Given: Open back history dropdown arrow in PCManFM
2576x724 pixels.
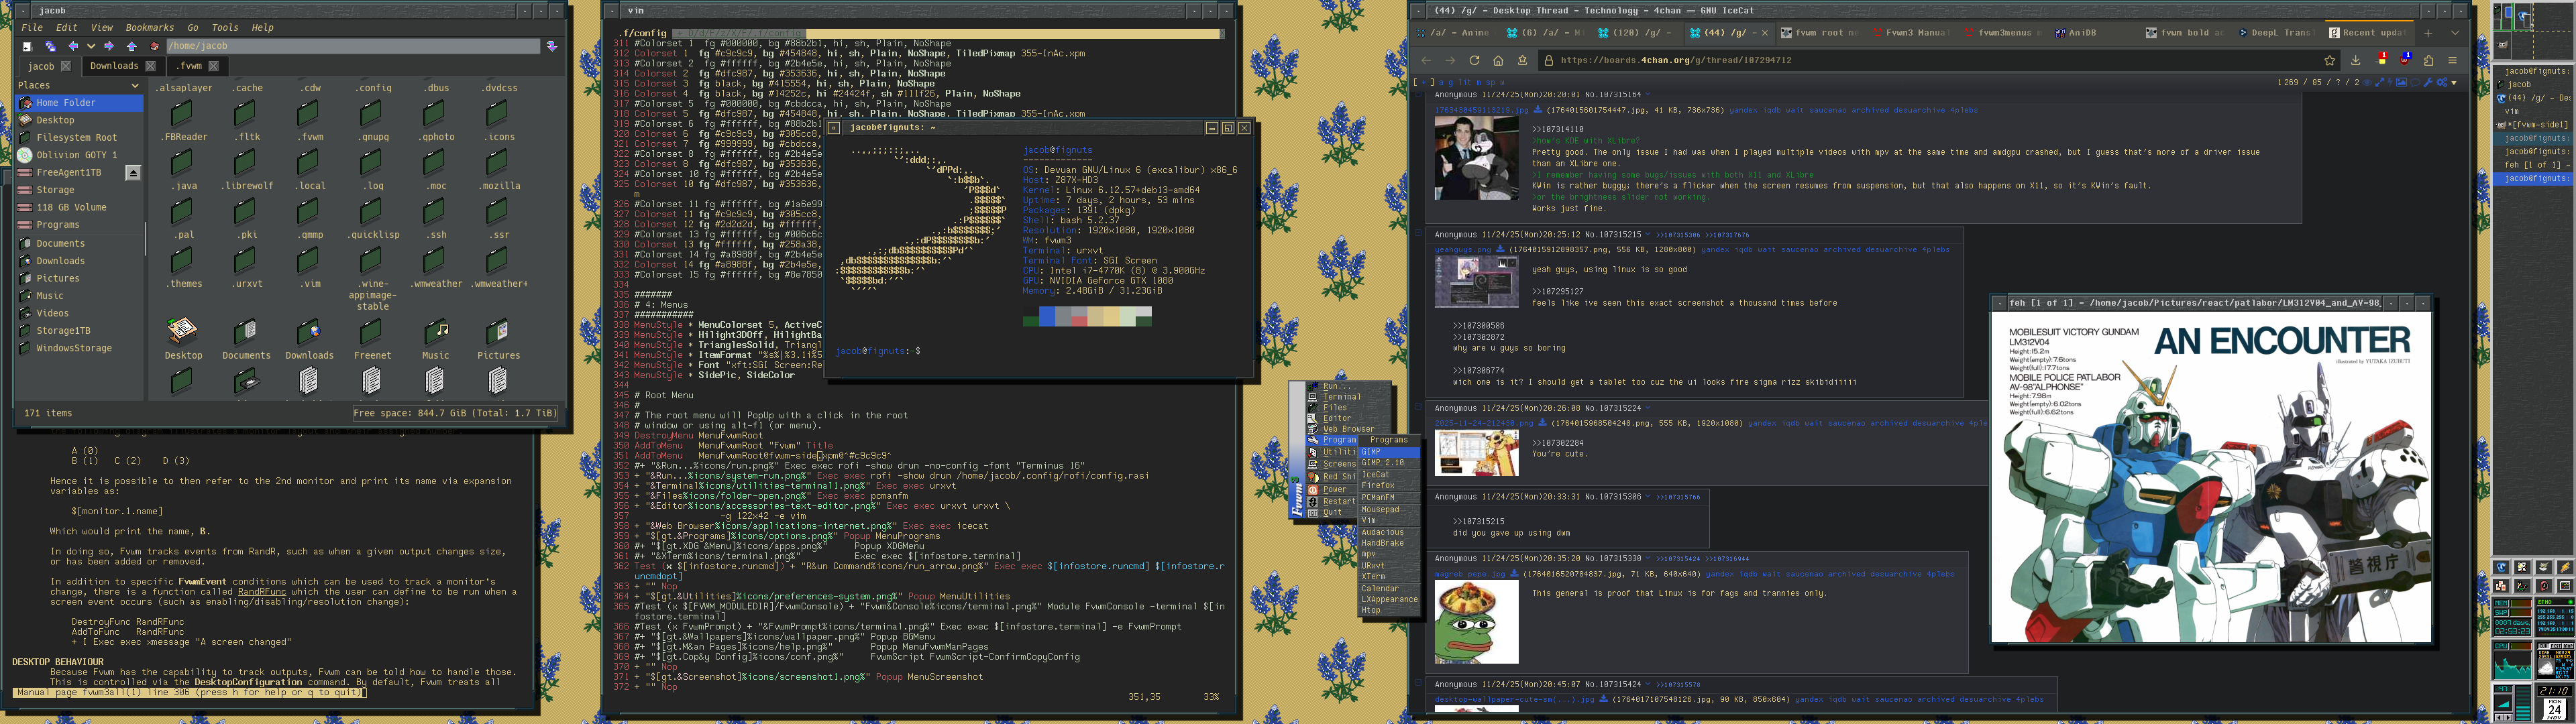Looking at the screenshot, I should pos(91,46).
